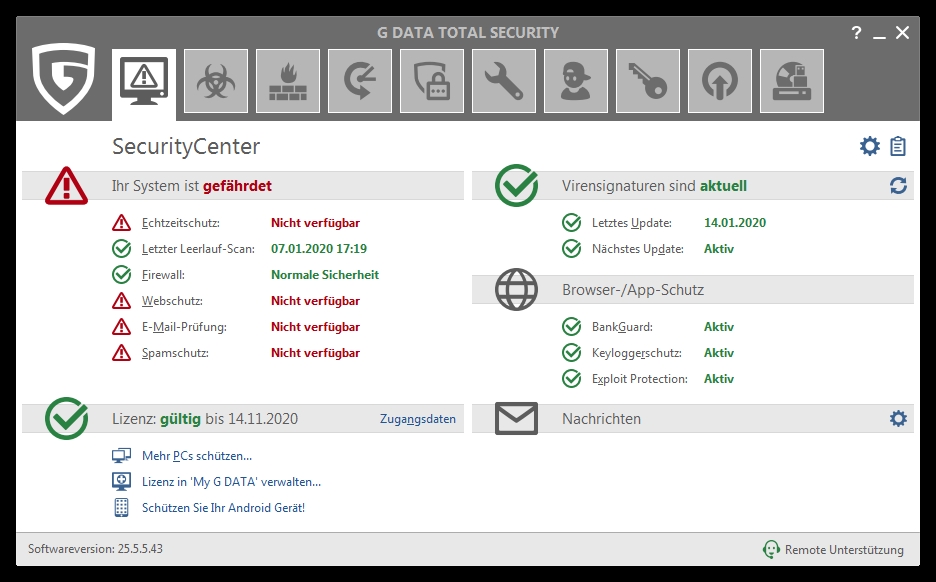Click the BankGuard check icon

click(x=571, y=327)
